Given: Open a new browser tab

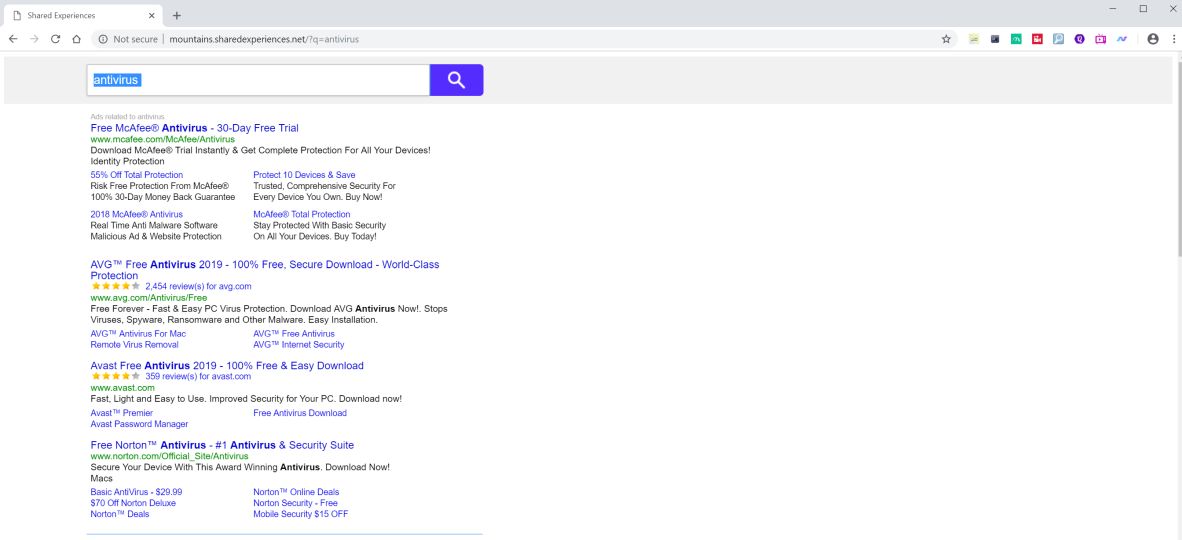Looking at the screenshot, I should [x=176, y=15].
